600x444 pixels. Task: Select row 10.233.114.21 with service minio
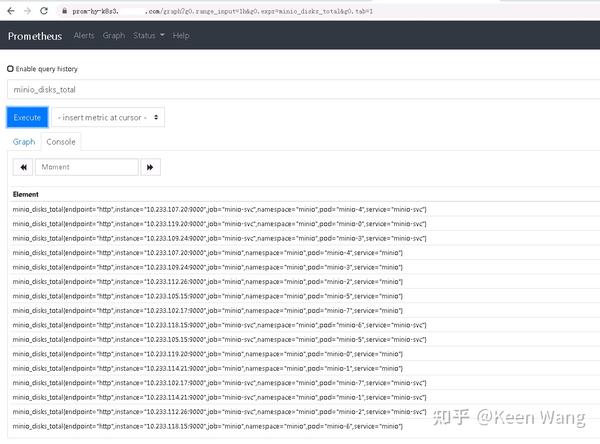pos(306,369)
